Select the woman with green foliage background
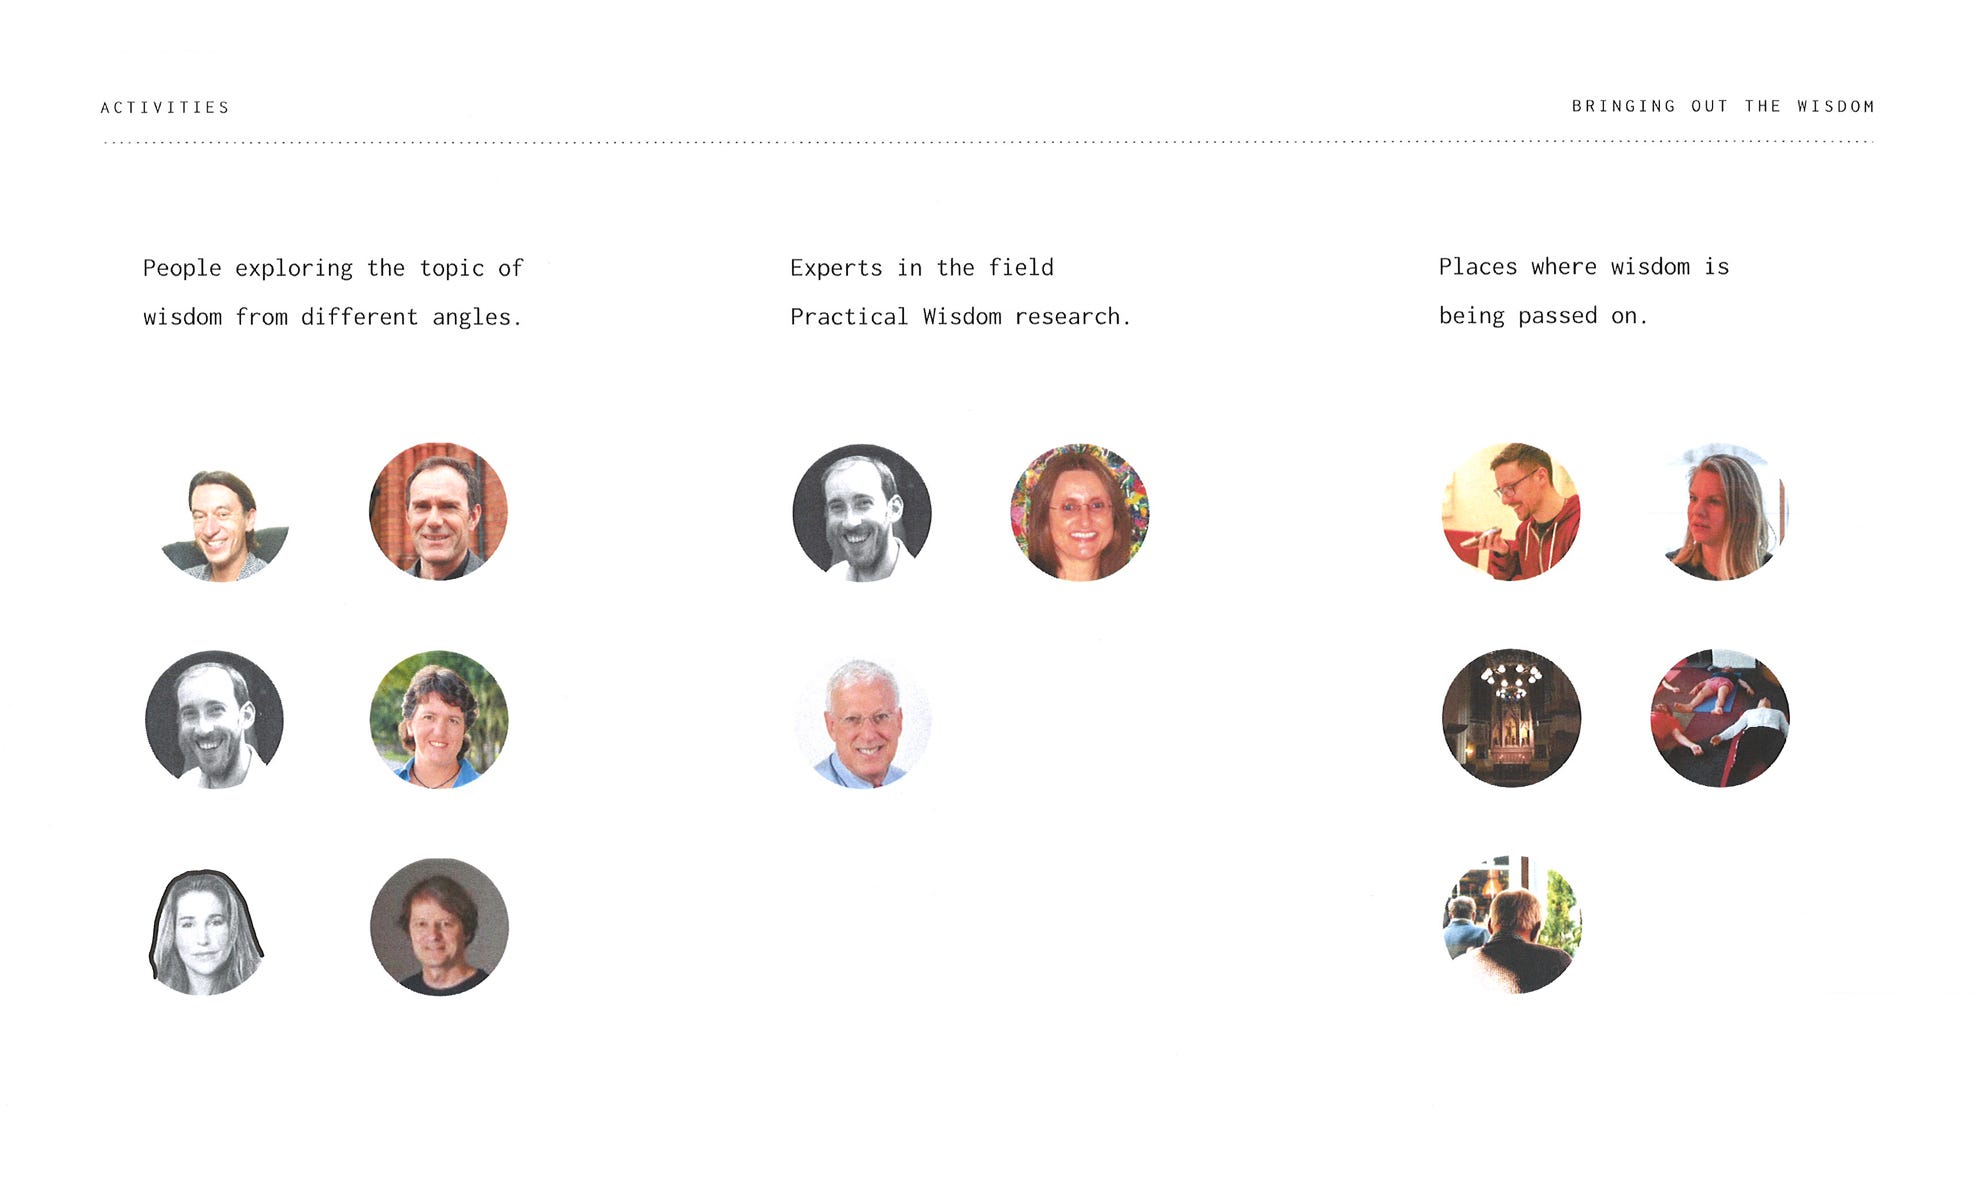1980x1200 pixels. (439, 719)
